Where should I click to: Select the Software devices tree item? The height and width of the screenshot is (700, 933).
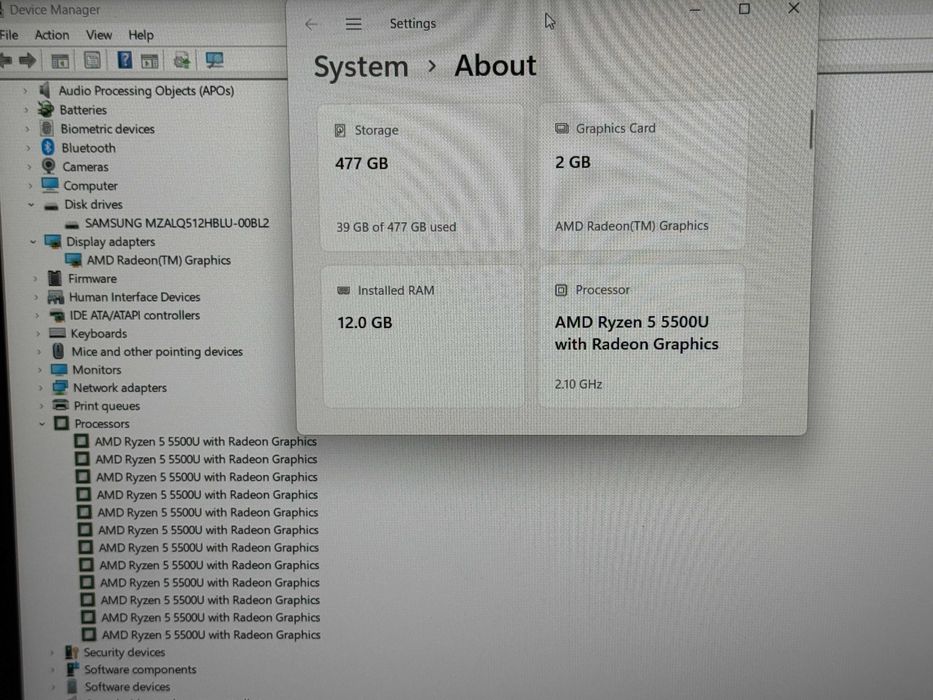pyautogui.click(x=127, y=687)
